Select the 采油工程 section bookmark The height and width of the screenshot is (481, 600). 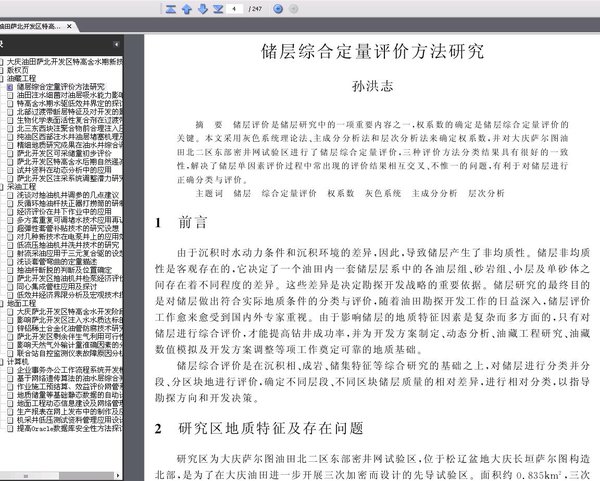21,187
